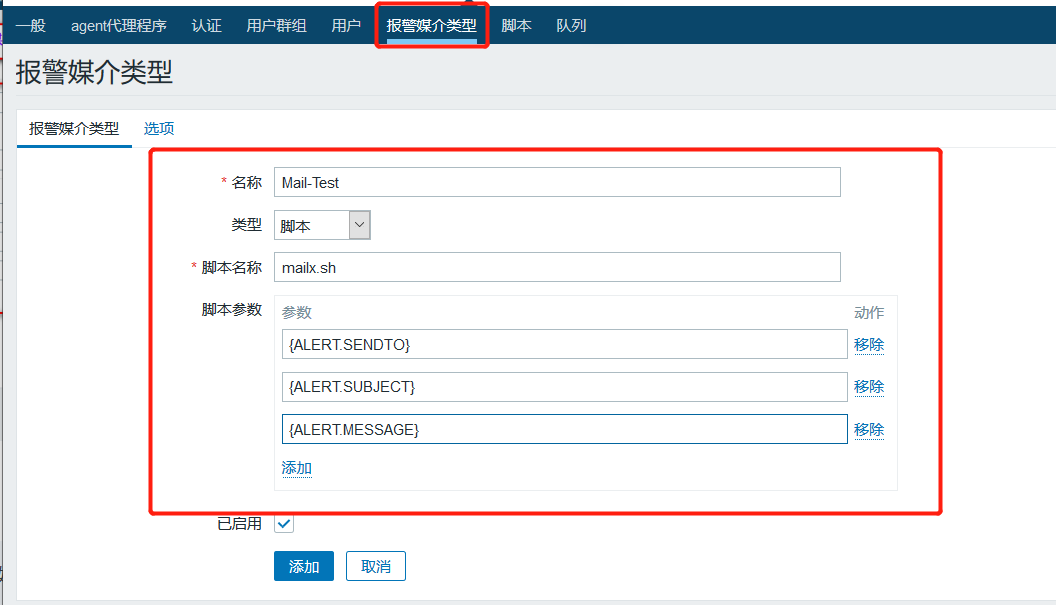Open the agent代理程序 menu item
Viewport: 1056px width, 605px height.
(x=119, y=26)
